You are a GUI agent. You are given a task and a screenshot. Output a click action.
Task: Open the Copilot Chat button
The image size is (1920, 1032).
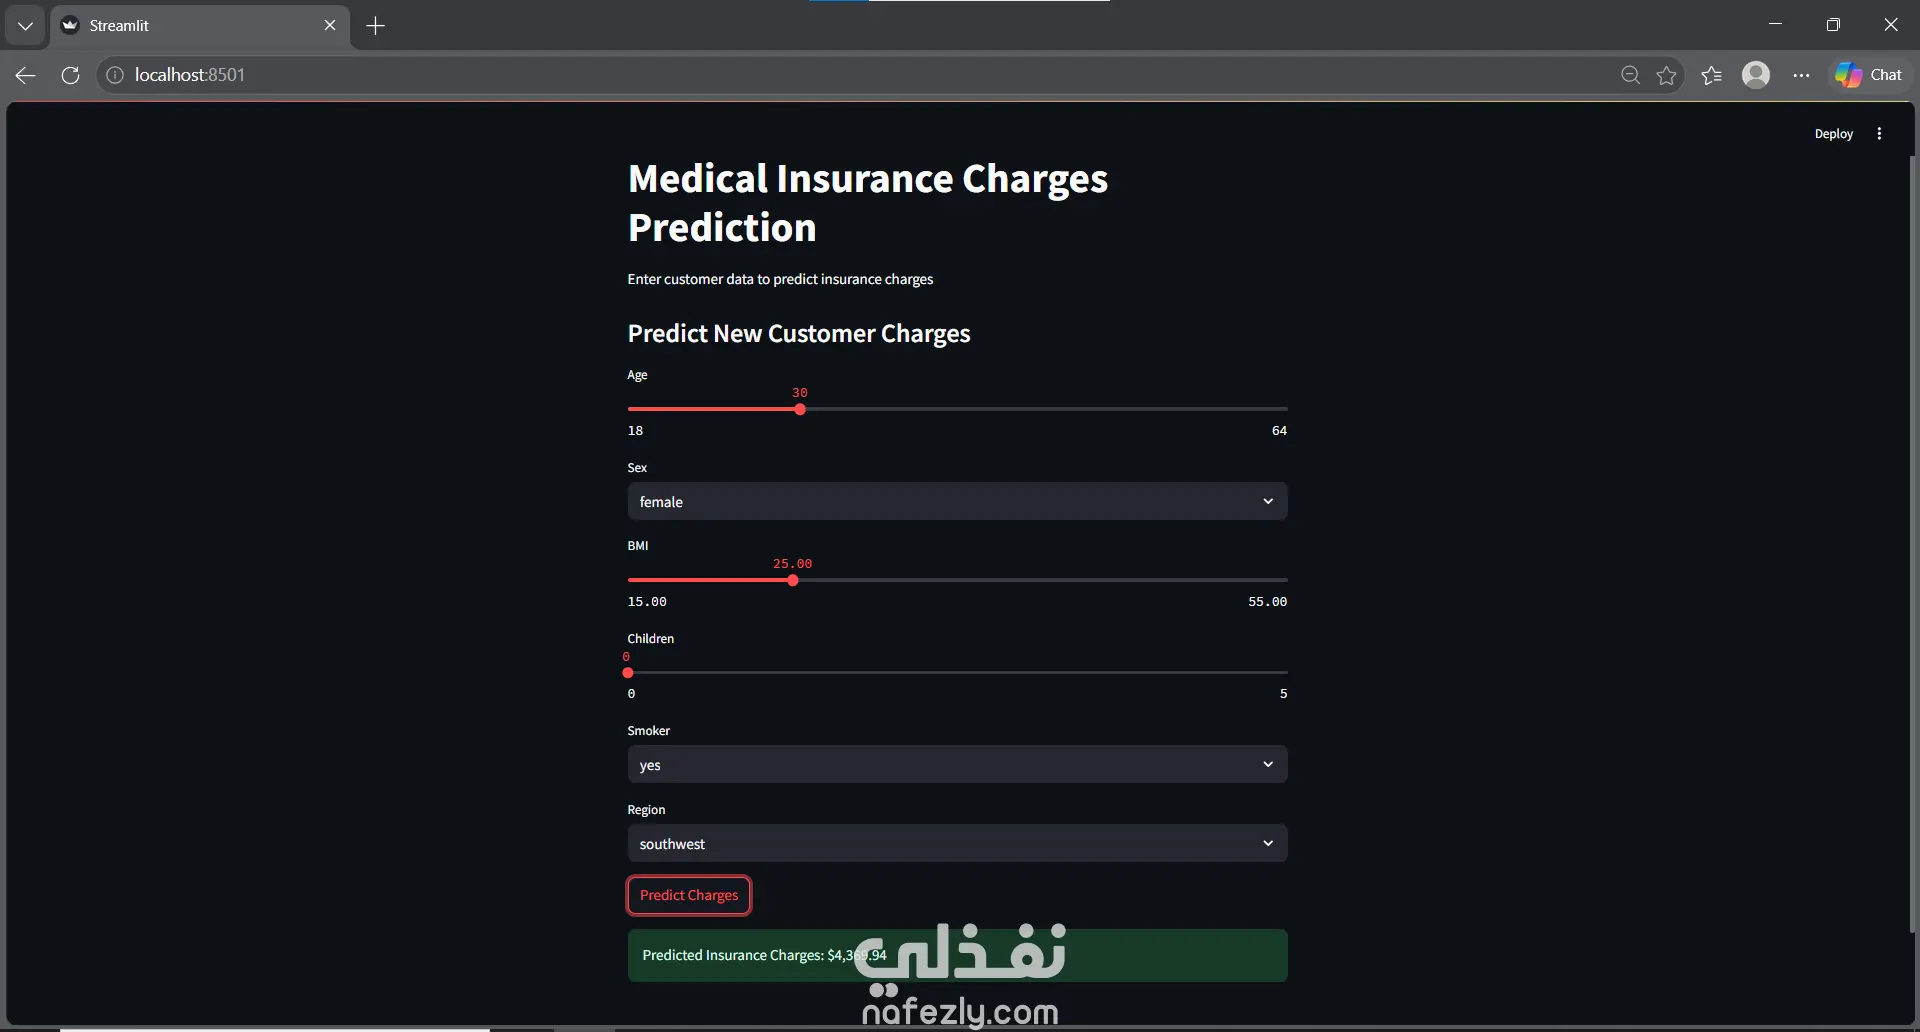[1869, 75]
